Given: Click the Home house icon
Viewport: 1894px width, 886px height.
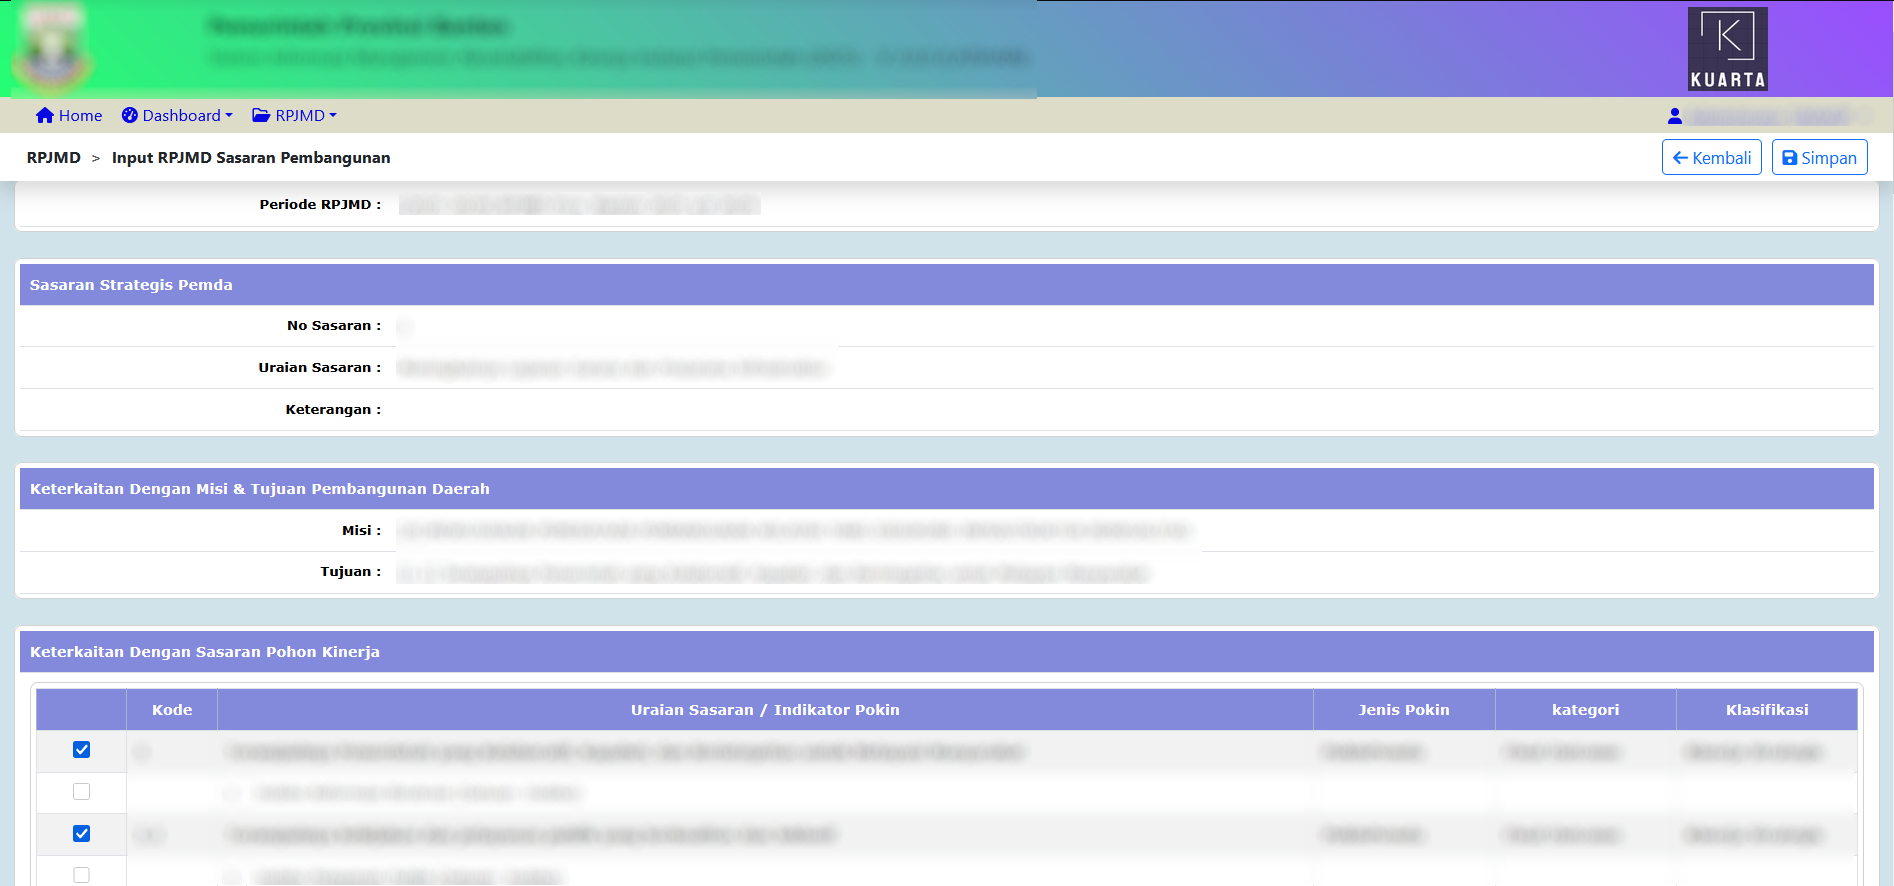Looking at the screenshot, I should coord(44,115).
